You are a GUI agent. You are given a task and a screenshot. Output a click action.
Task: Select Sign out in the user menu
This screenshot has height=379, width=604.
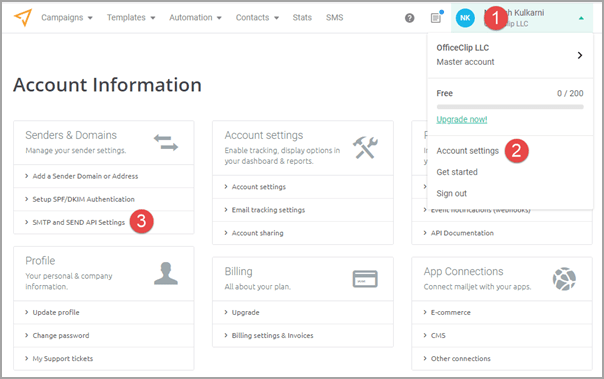click(x=451, y=193)
